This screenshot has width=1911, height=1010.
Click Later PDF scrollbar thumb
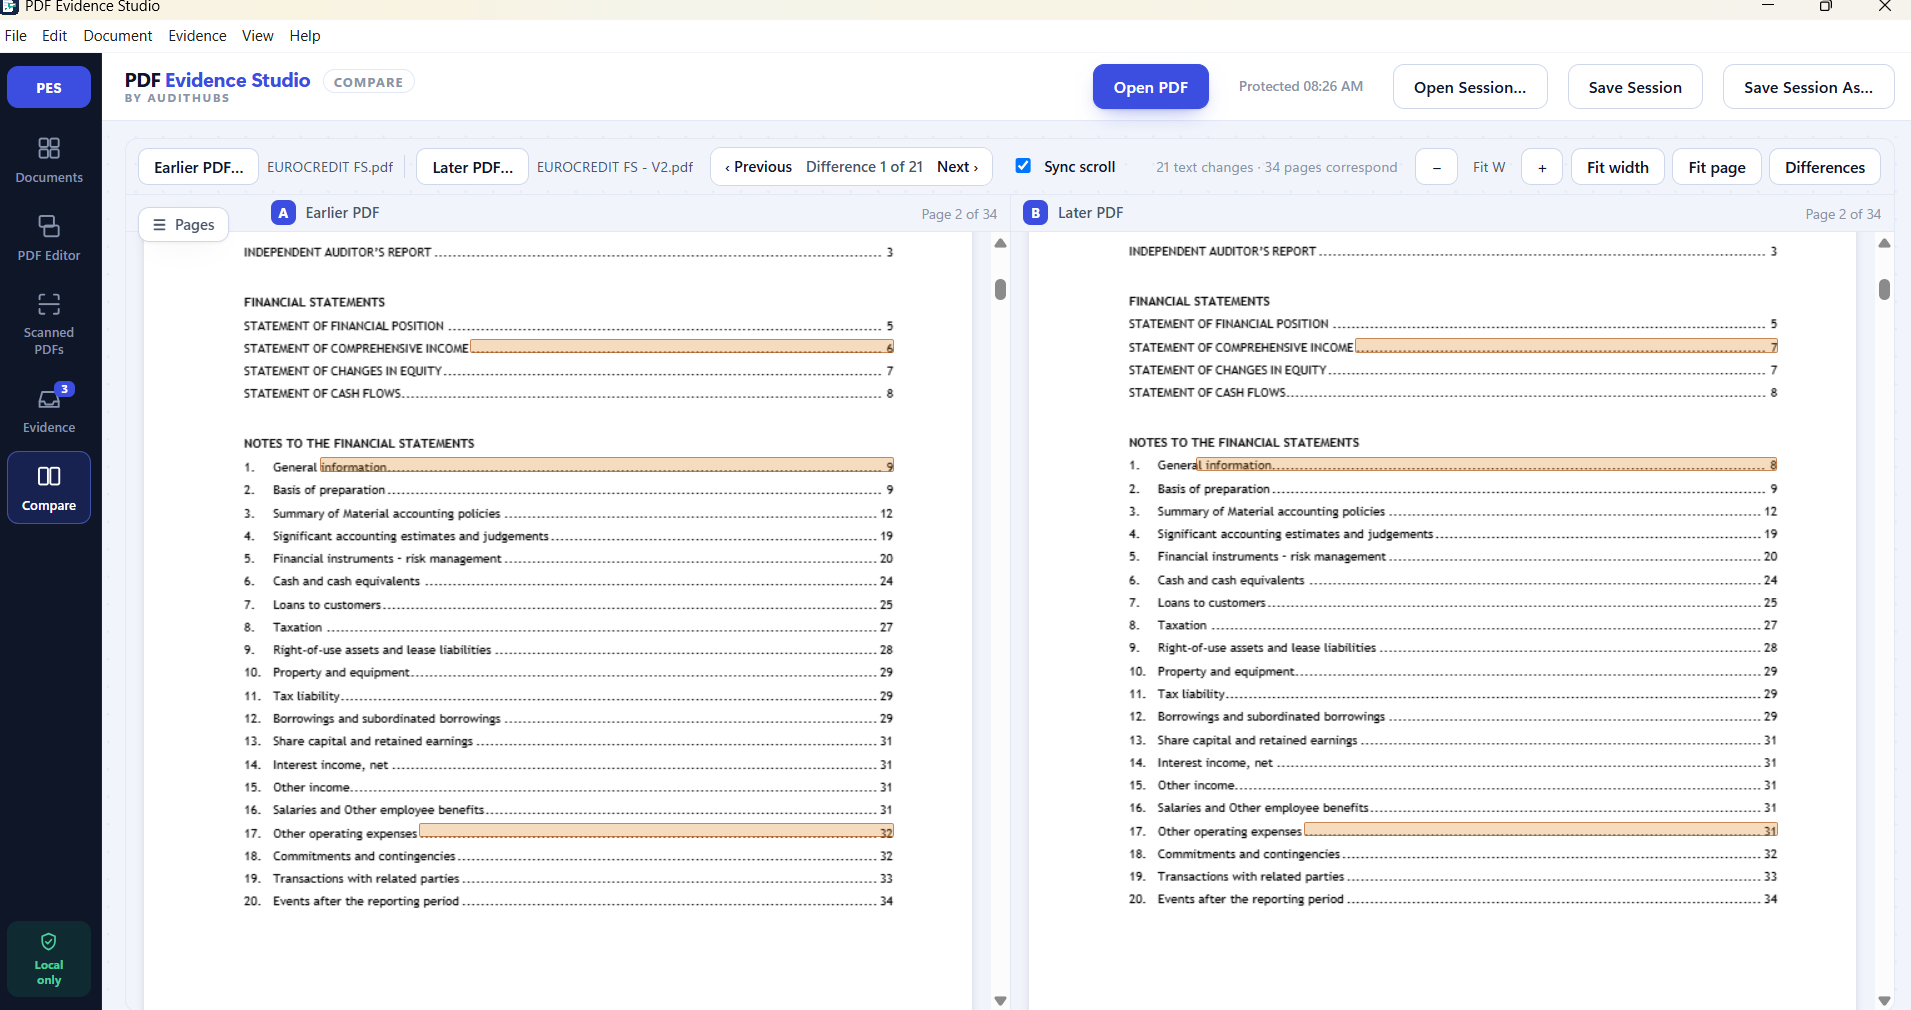point(1884,289)
